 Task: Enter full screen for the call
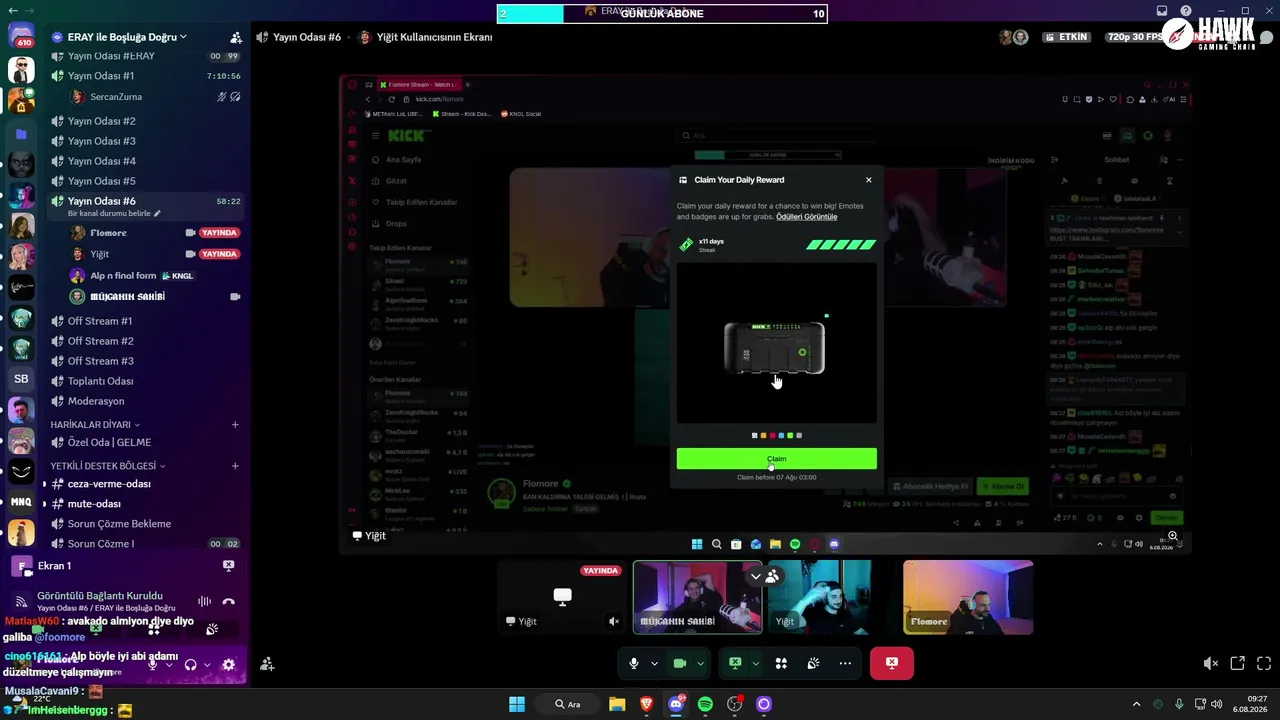point(1264,663)
